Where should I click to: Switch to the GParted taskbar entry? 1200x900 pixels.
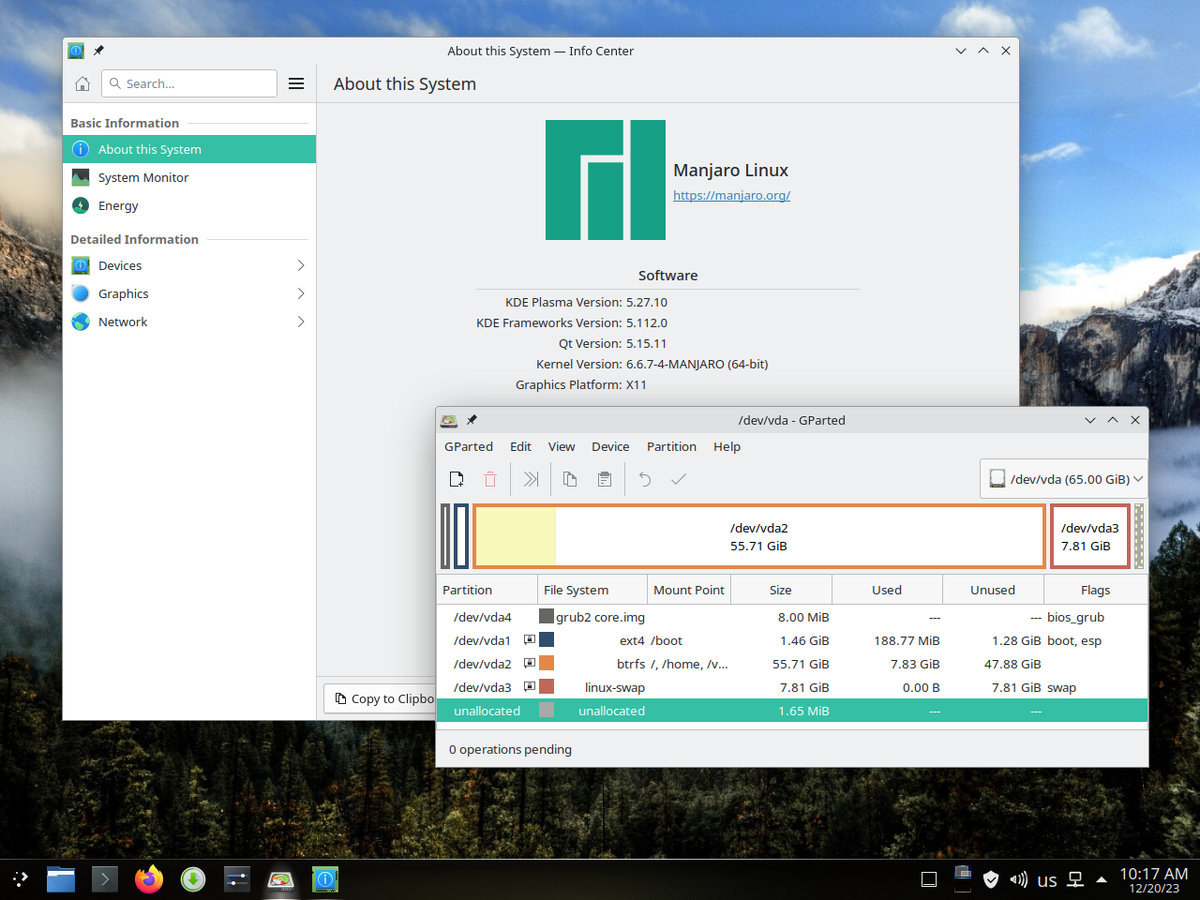click(x=281, y=879)
